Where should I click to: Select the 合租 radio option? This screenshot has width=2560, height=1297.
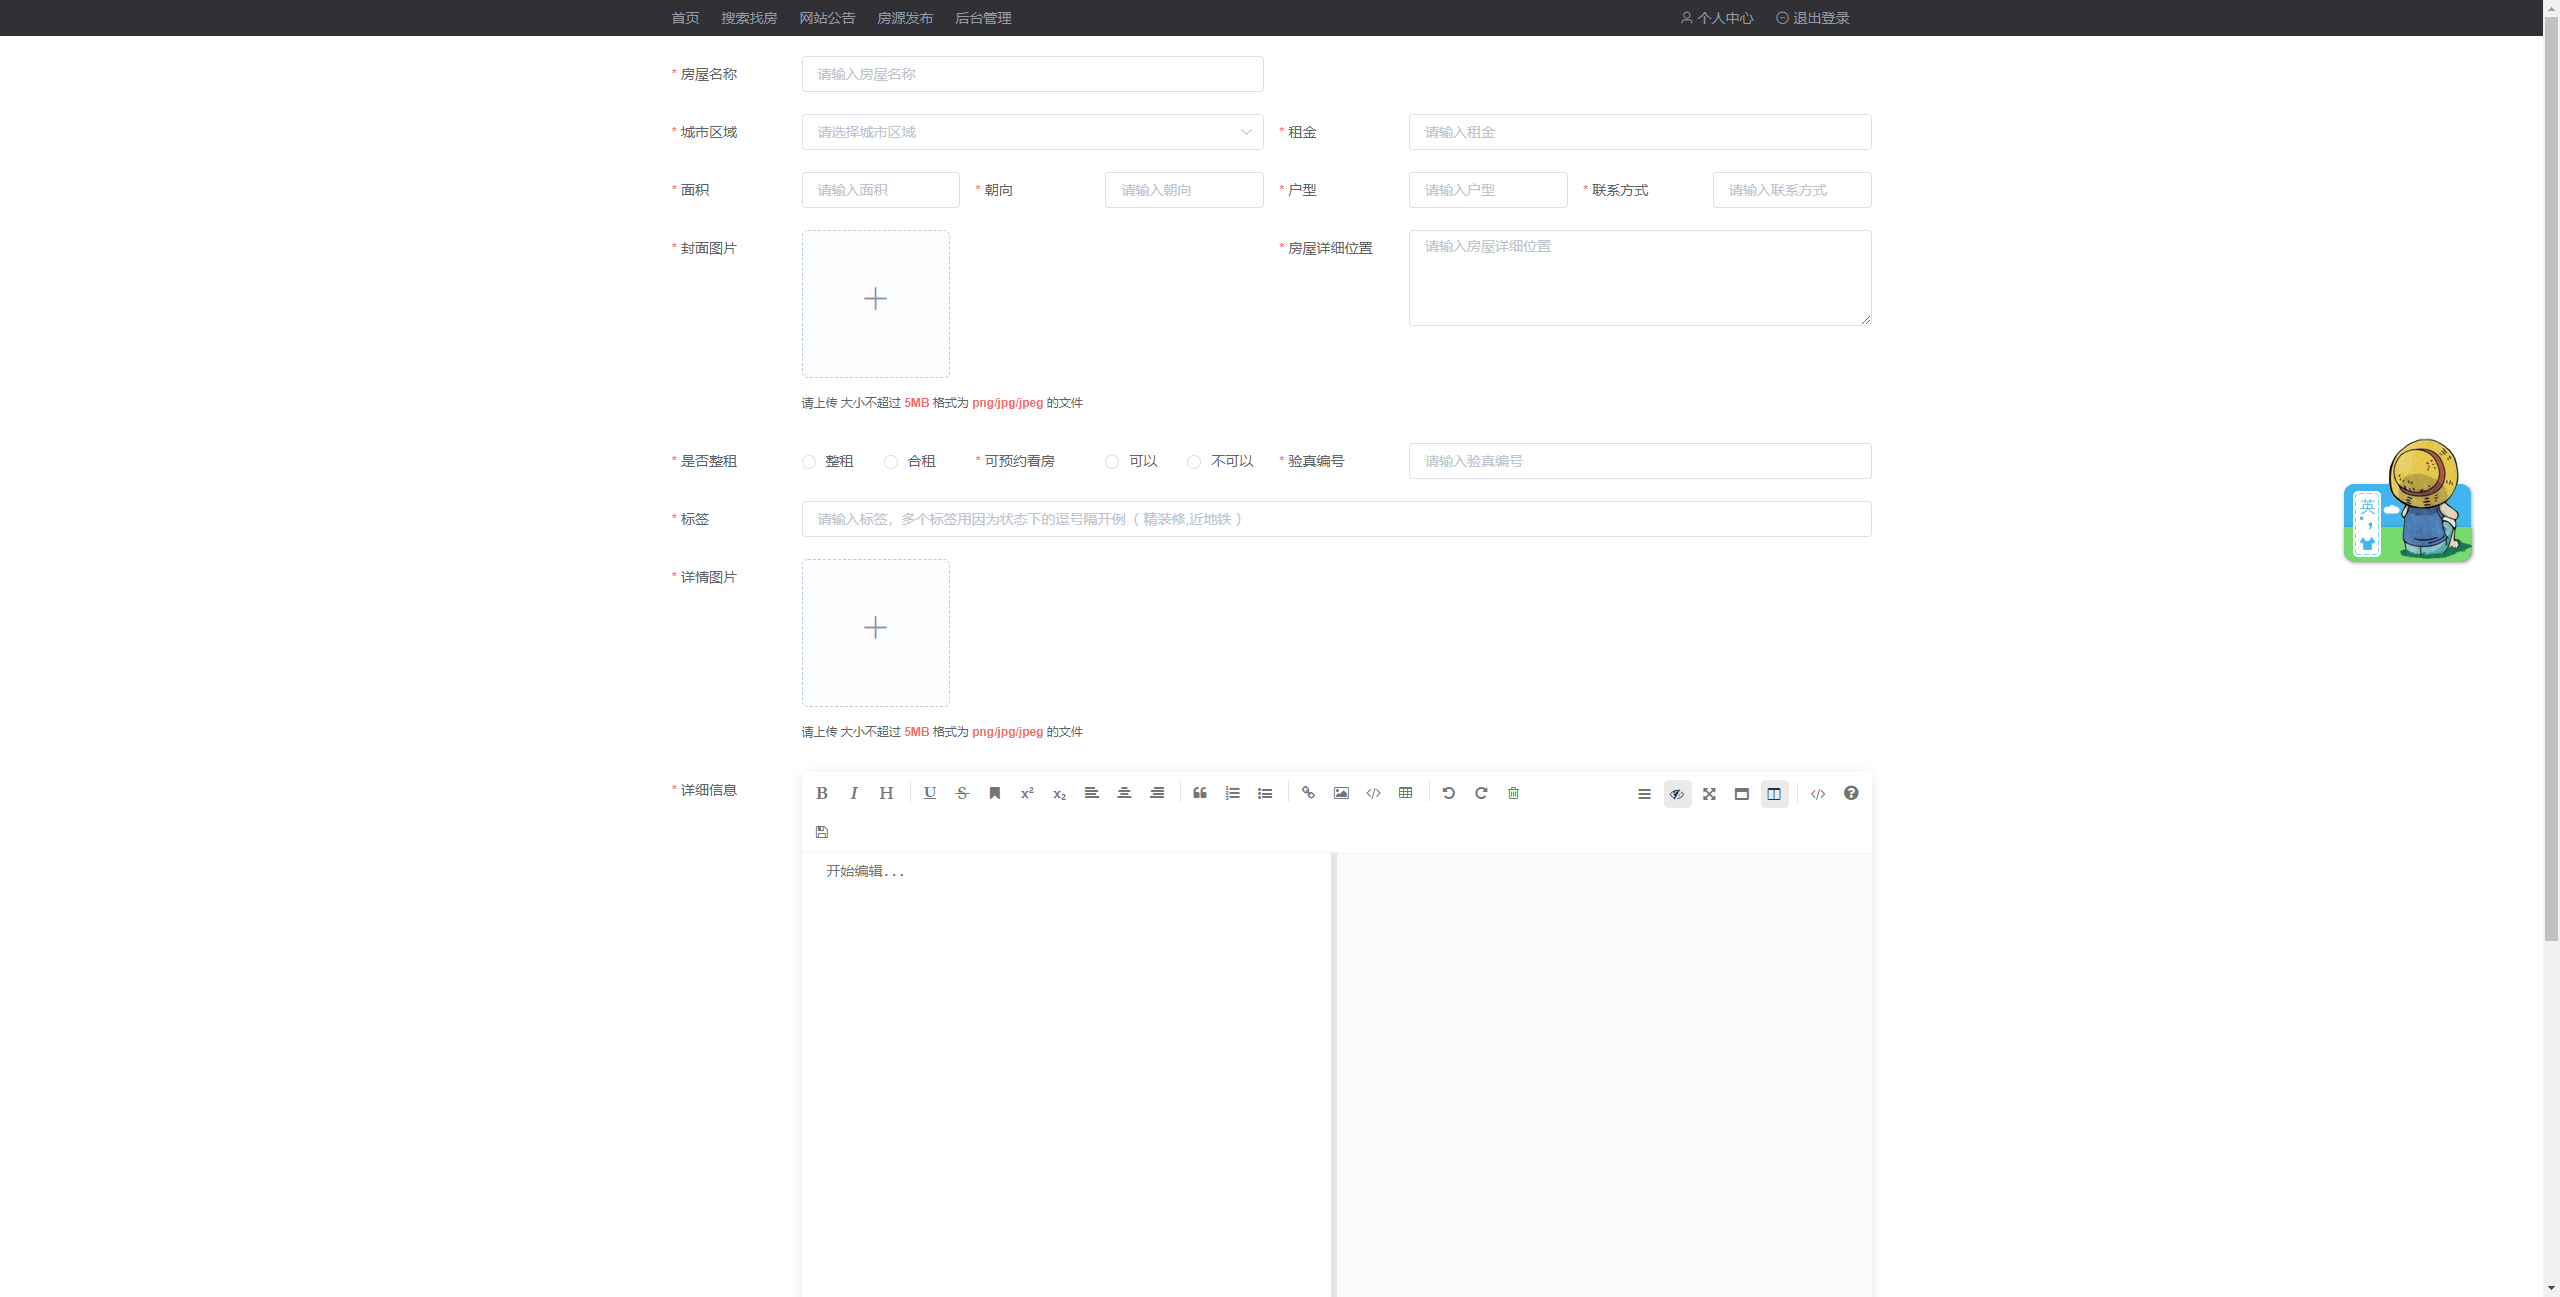891,462
